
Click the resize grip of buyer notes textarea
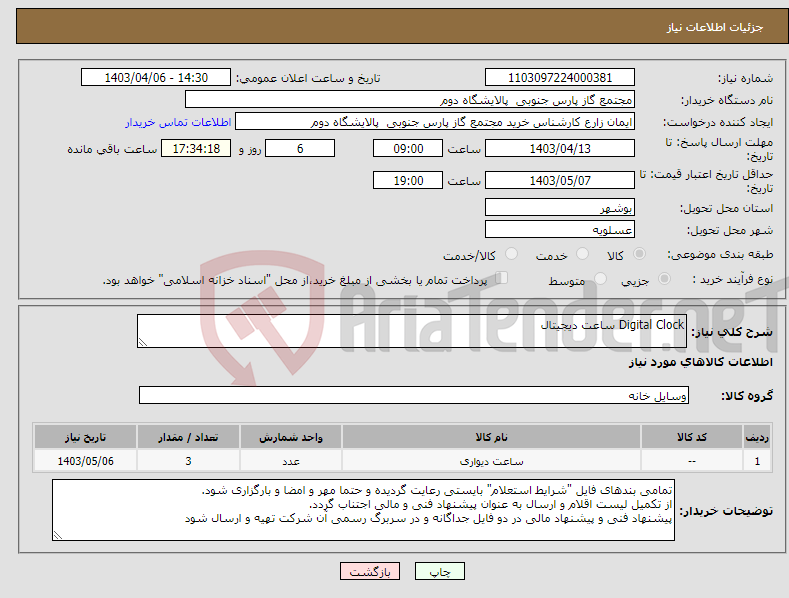pos(58,535)
